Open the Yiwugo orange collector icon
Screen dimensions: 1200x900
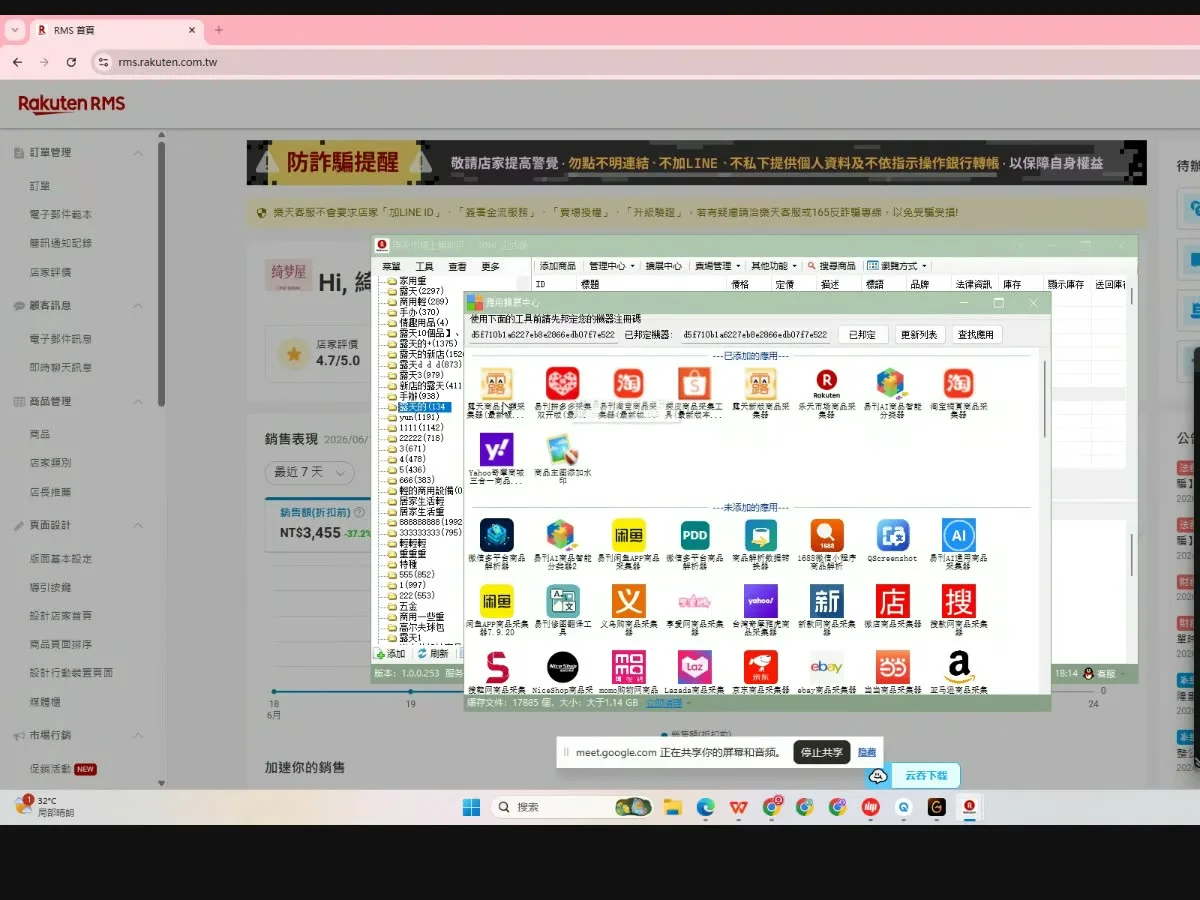point(628,601)
